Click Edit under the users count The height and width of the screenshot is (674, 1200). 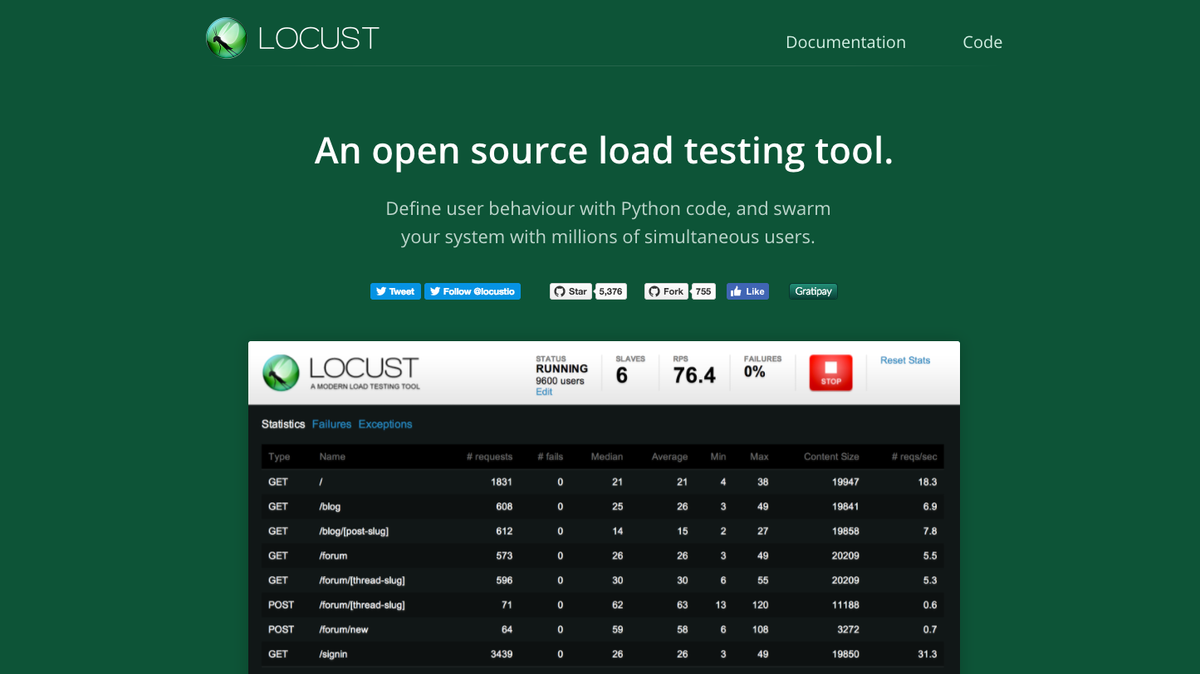tap(543, 392)
